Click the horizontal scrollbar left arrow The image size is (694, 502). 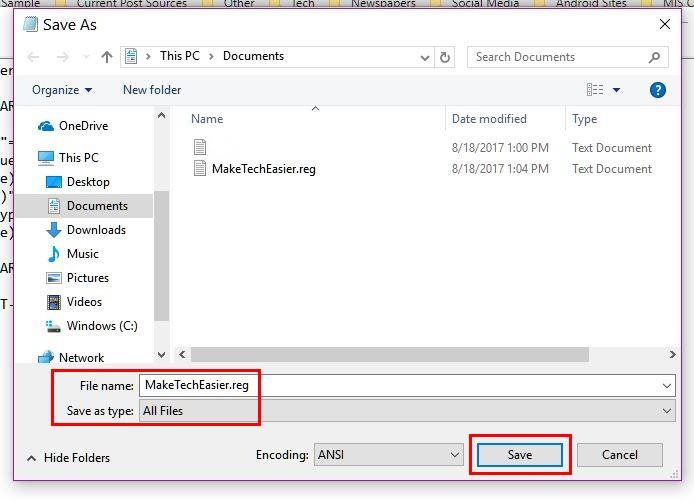182,354
